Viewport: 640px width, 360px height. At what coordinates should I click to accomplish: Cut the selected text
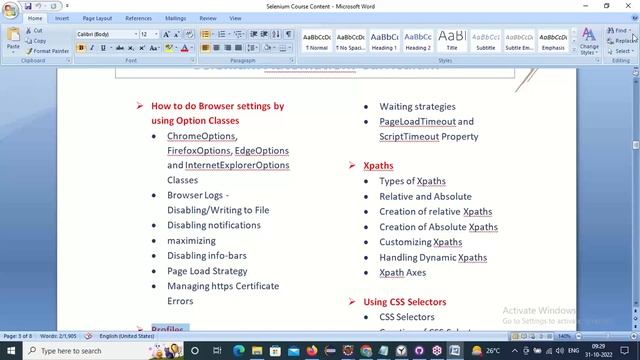34,31
